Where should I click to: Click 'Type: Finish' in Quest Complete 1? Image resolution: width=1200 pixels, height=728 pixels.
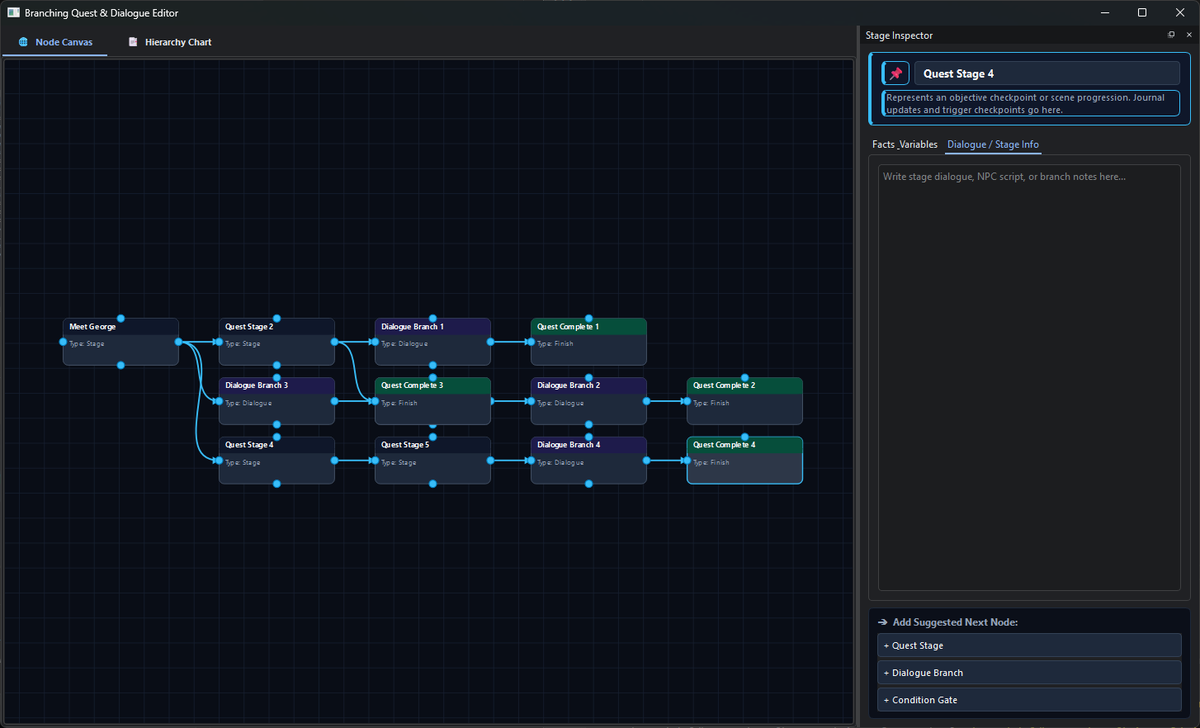pyautogui.click(x=553, y=344)
